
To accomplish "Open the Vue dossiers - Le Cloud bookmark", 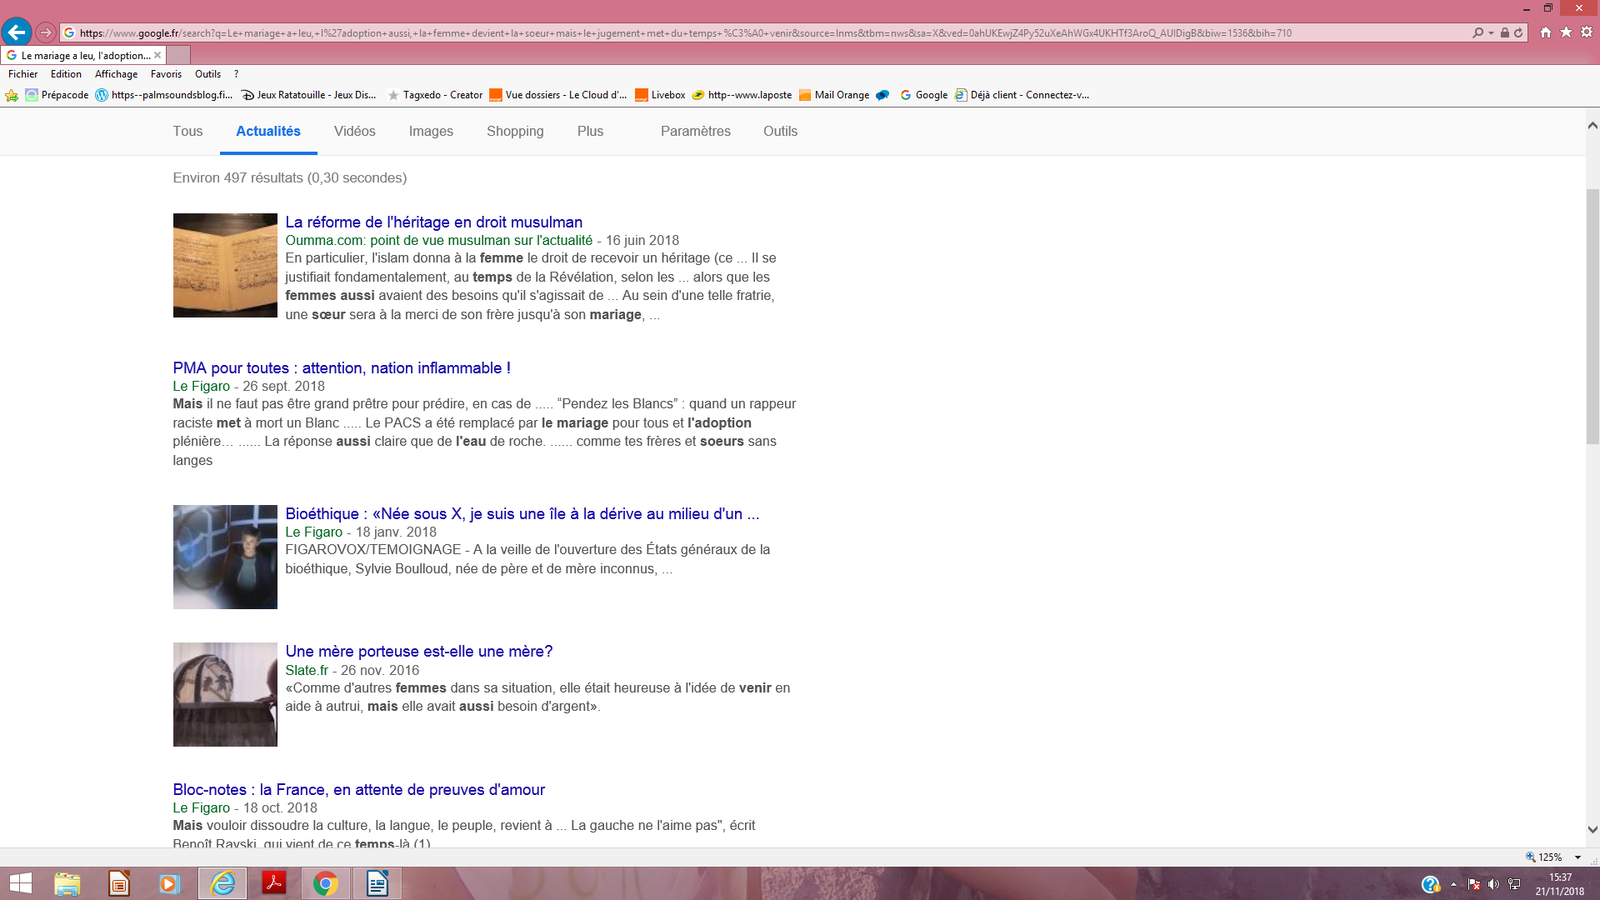I will tap(558, 95).
